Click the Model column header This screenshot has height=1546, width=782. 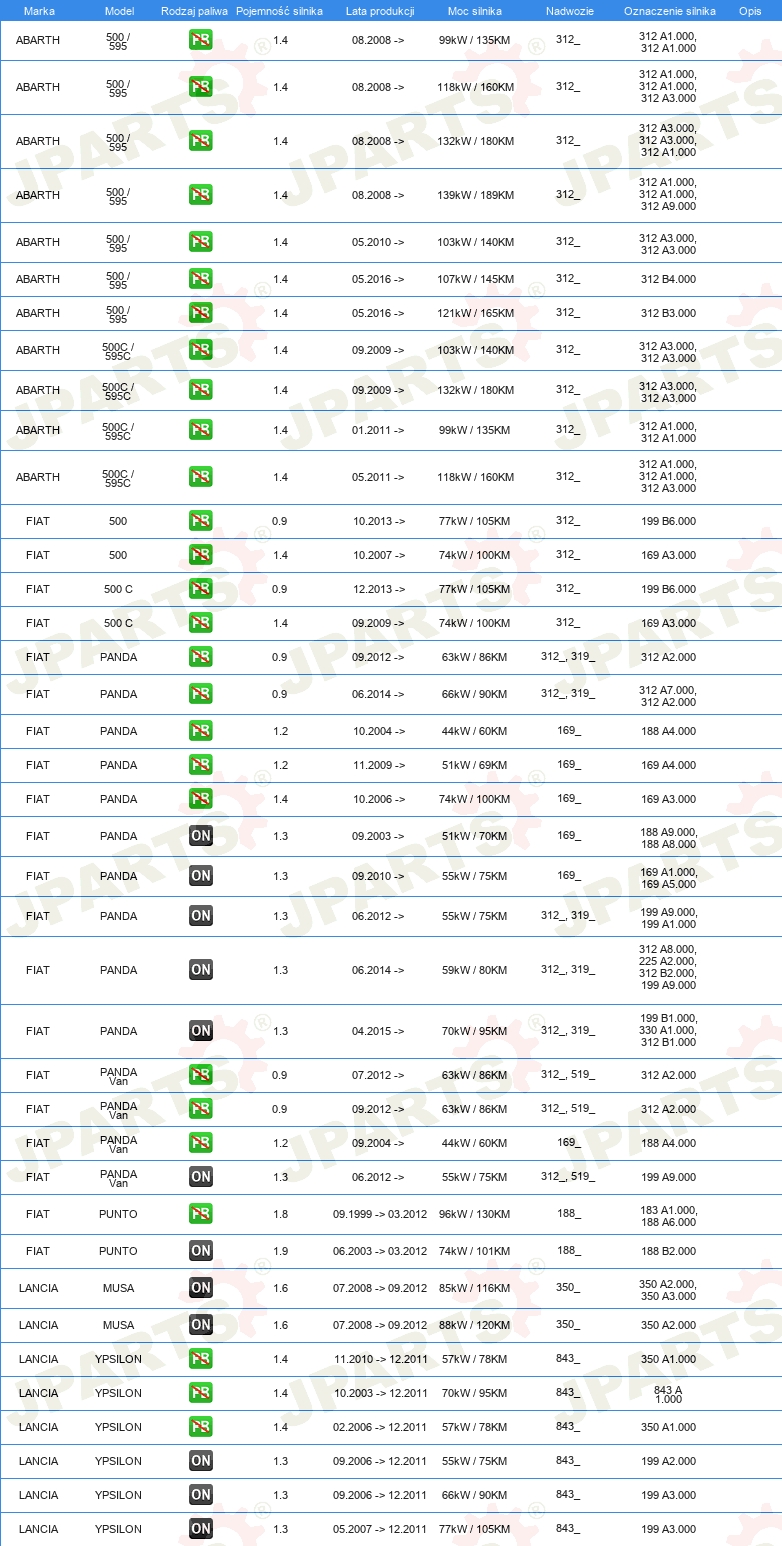(x=119, y=11)
